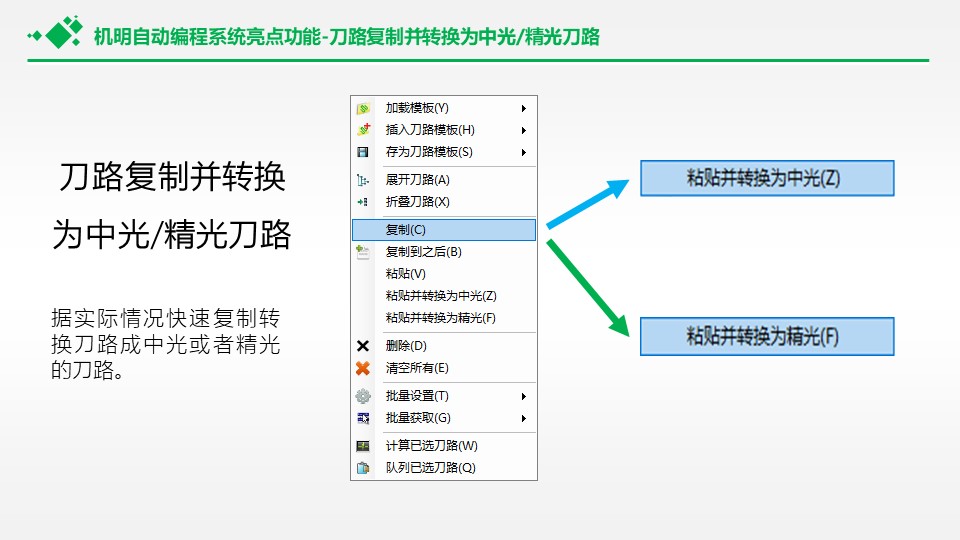
Task: Click the gear icon for 批量设置
Action: pos(362,396)
